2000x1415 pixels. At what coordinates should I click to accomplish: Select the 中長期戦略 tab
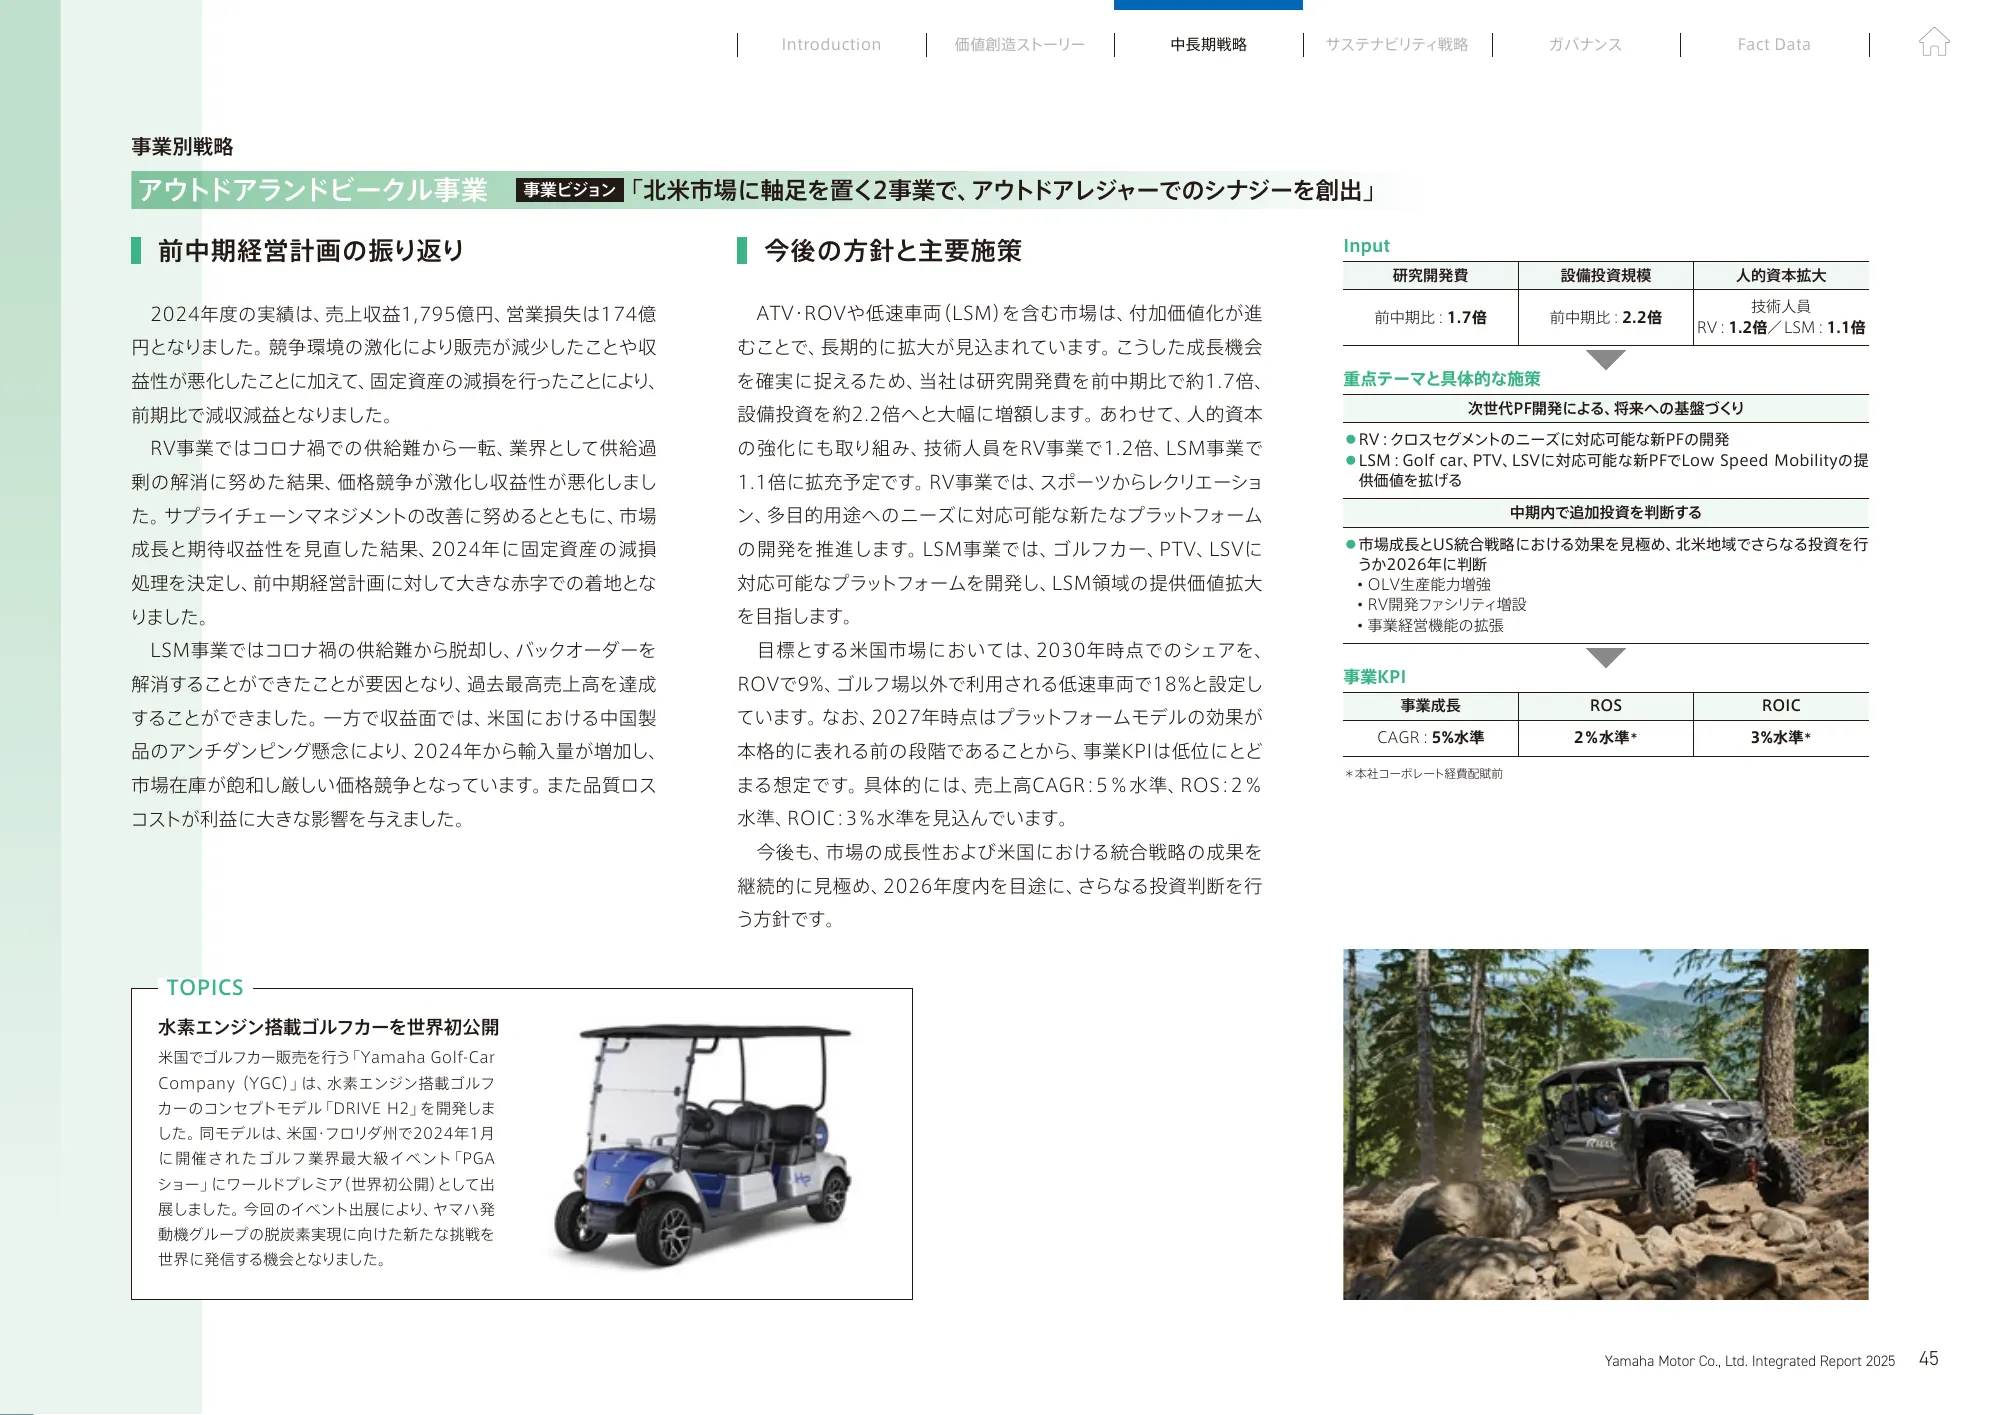pos(1210,44)
